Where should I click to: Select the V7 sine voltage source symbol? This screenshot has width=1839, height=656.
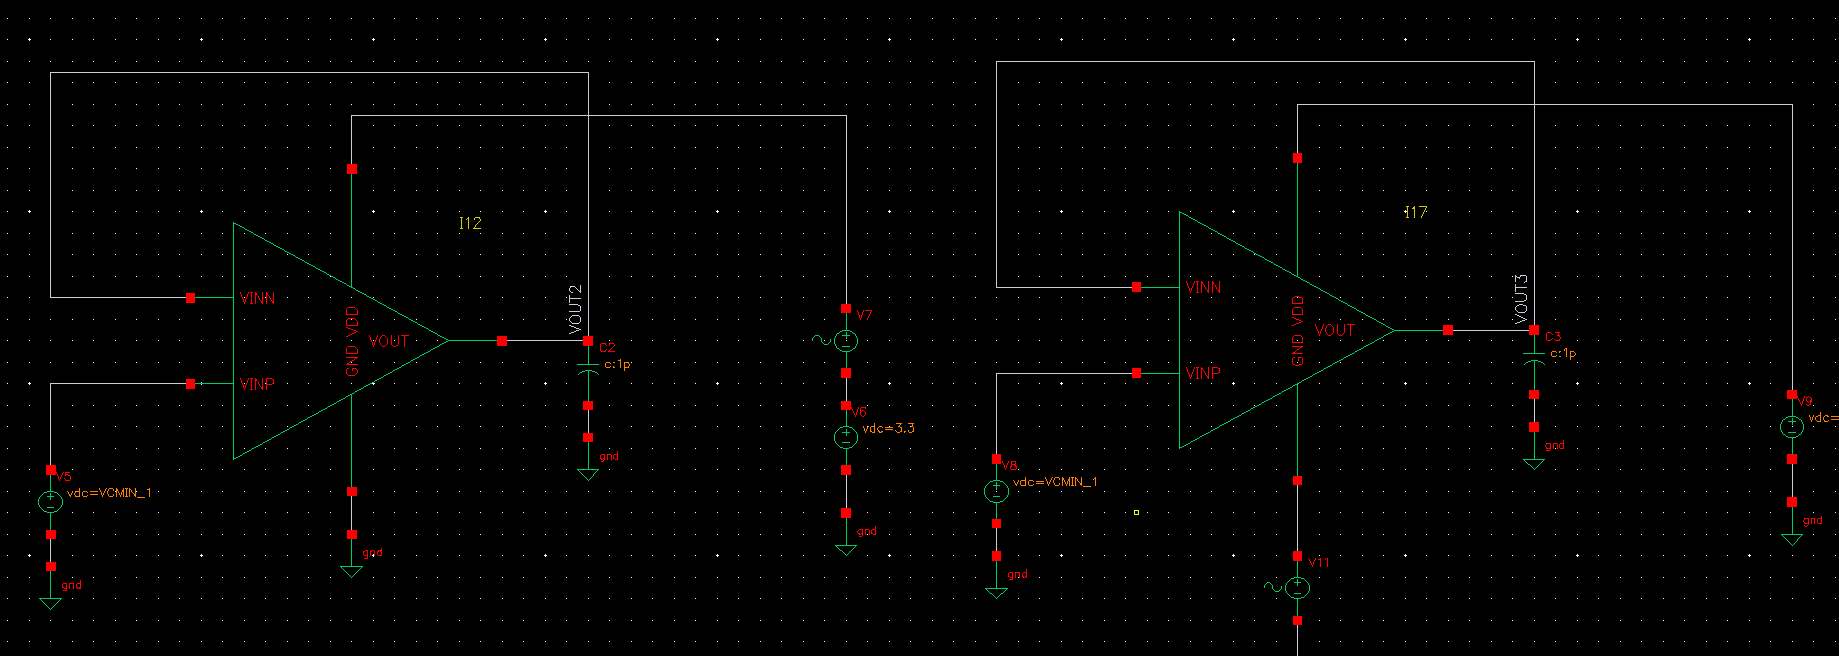click(846, 341)
